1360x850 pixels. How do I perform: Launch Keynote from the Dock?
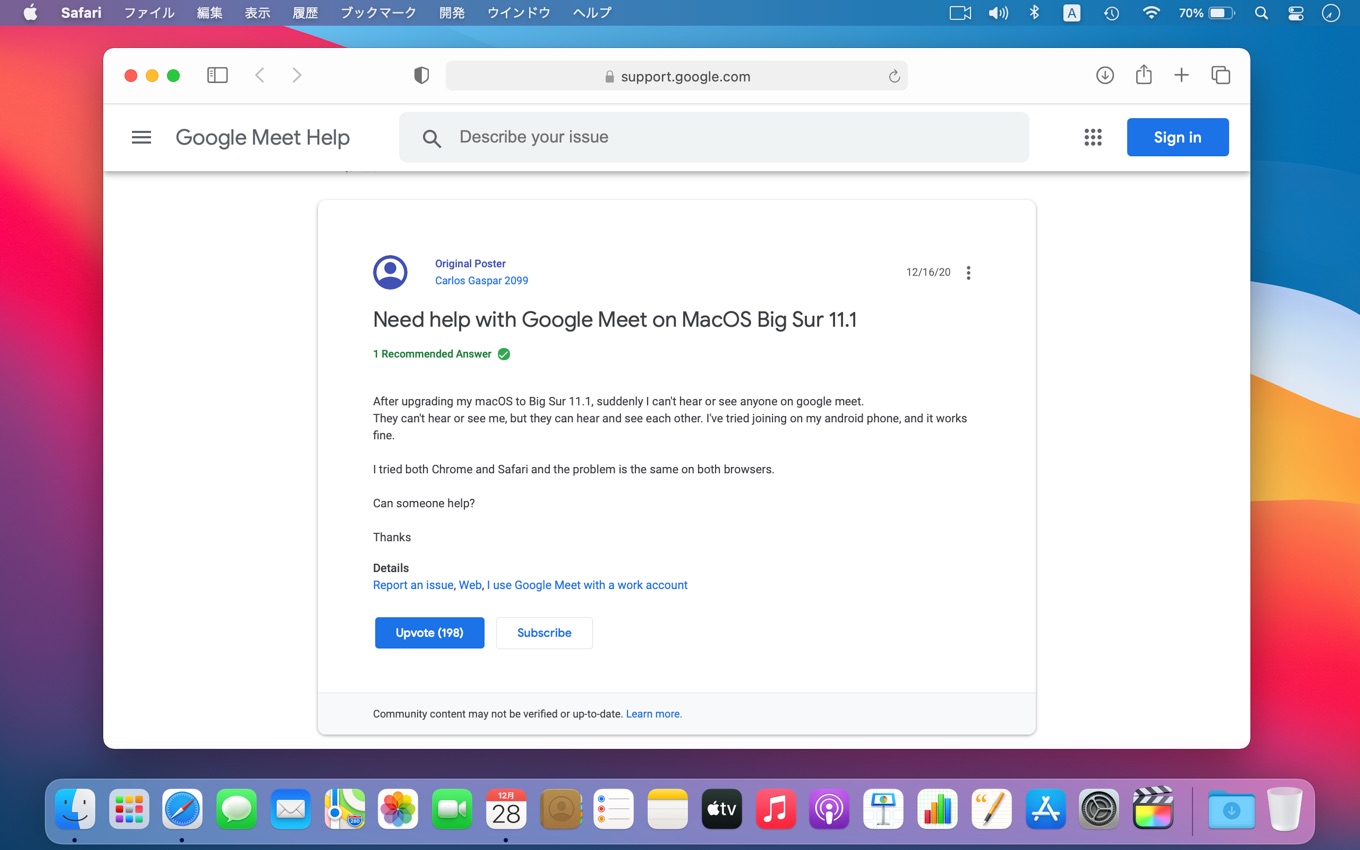883,809
